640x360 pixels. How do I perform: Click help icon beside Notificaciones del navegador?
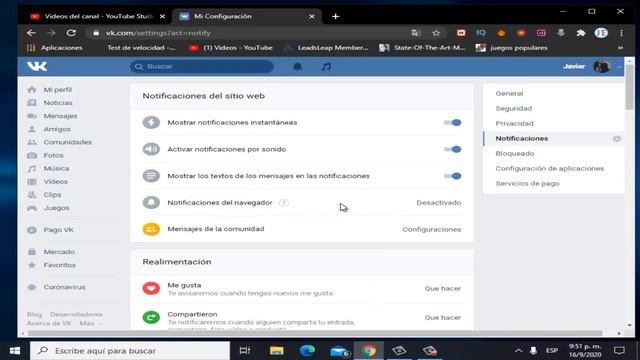click(284, 202)
